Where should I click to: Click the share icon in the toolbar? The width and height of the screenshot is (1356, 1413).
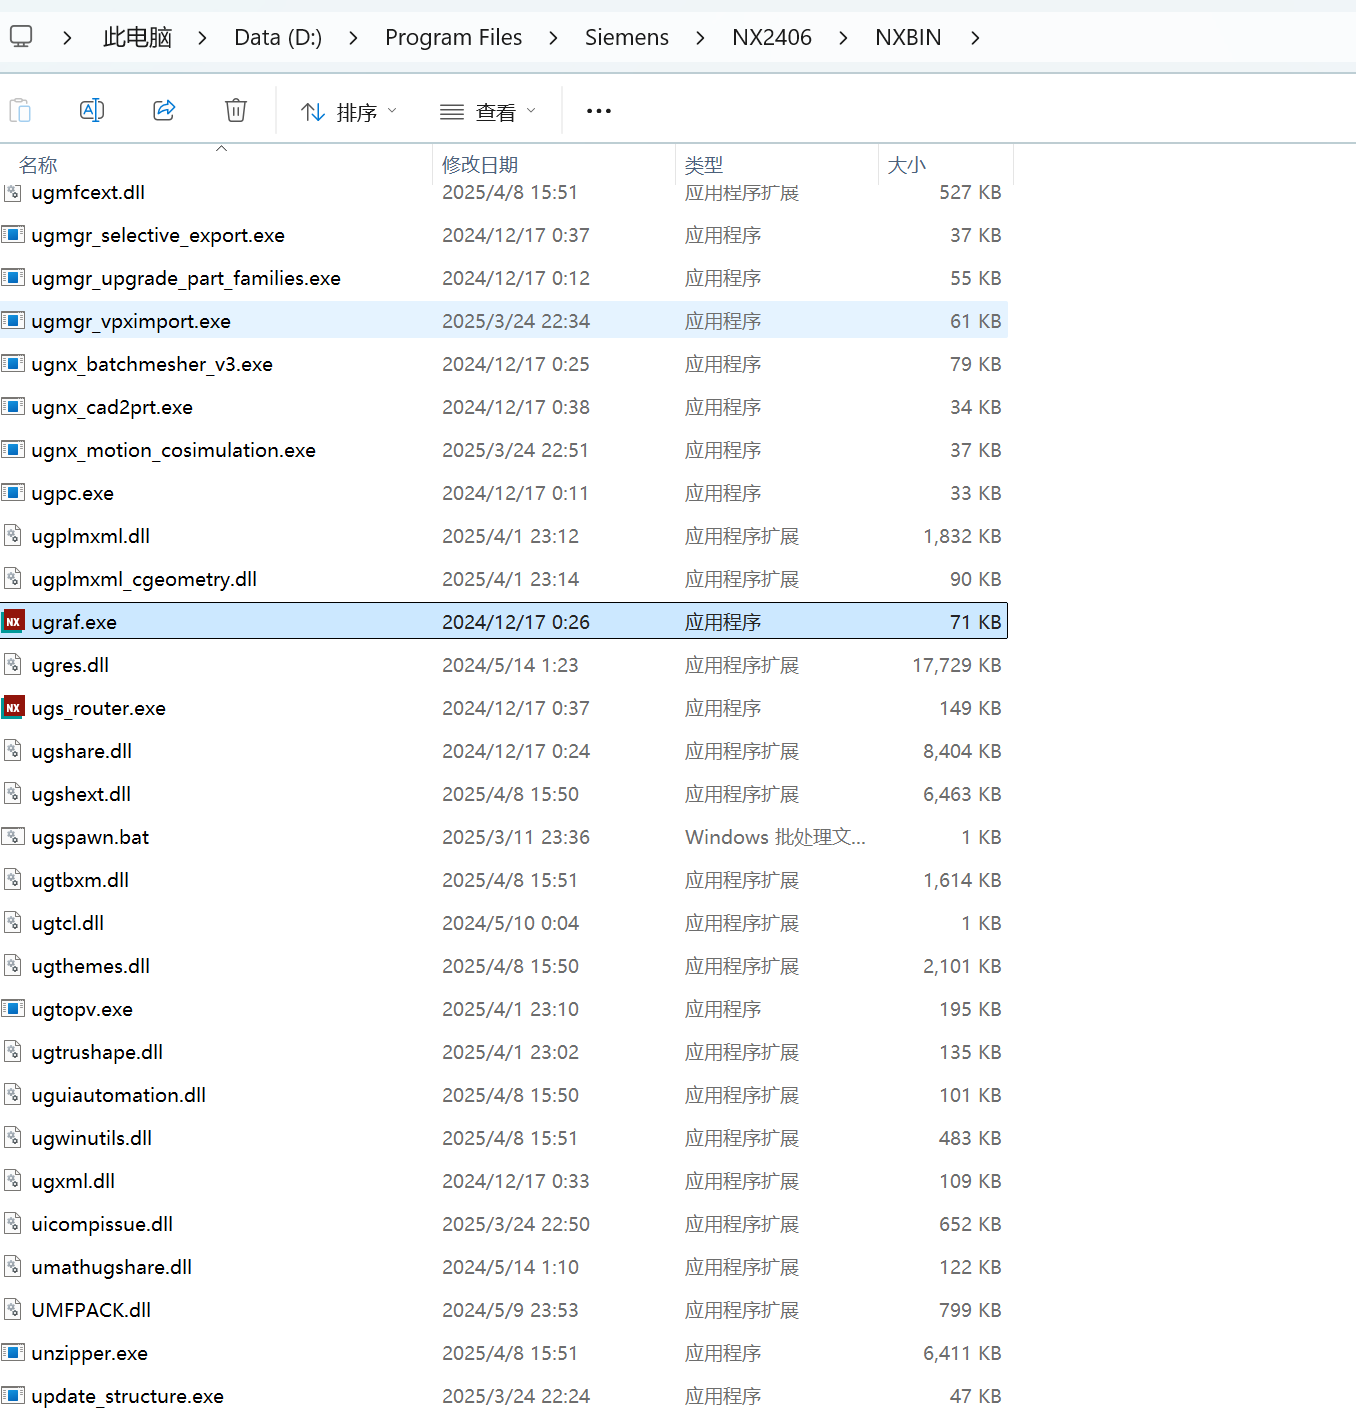click(164, 111)
